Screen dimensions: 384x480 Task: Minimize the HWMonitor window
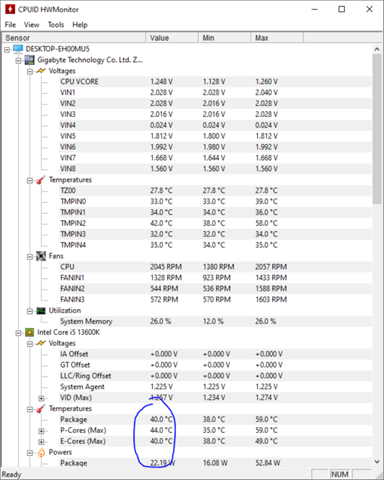(314, 9)
